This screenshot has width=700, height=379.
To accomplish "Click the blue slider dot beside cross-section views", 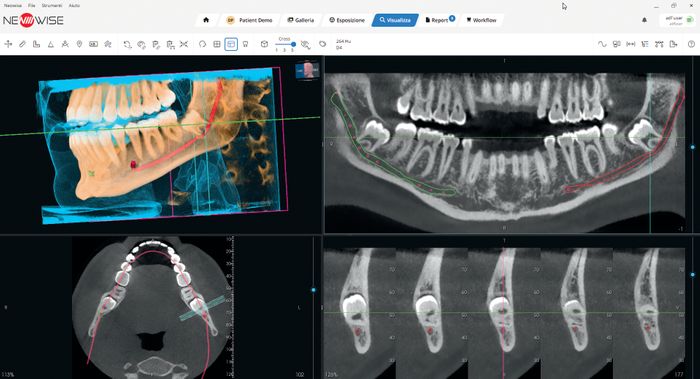I will [x=692, y=275].
